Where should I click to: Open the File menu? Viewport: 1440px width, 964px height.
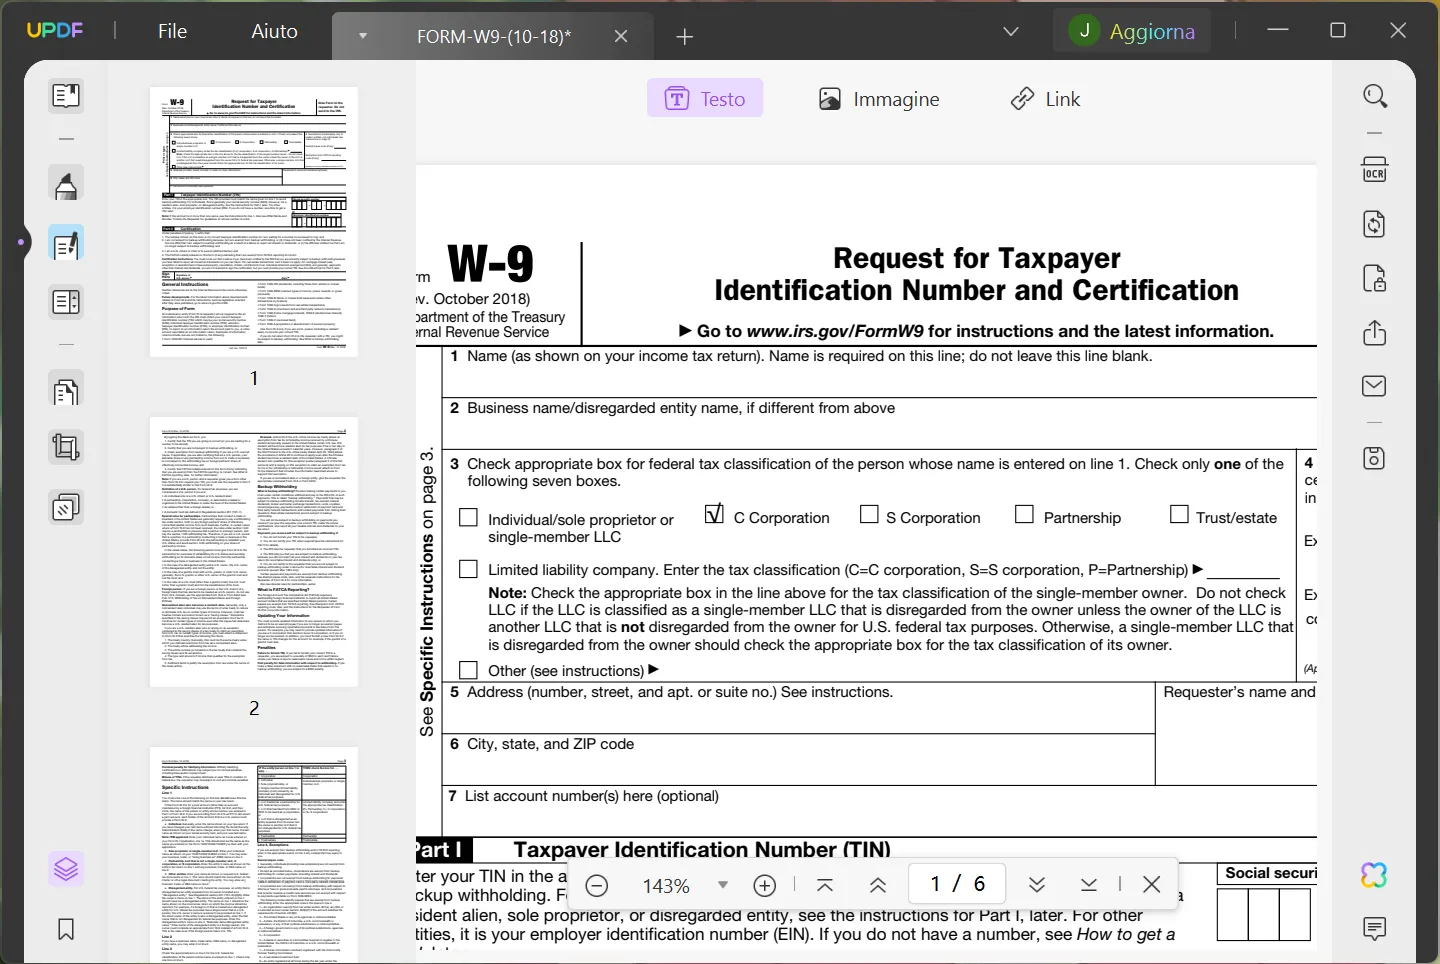point(172,31)
